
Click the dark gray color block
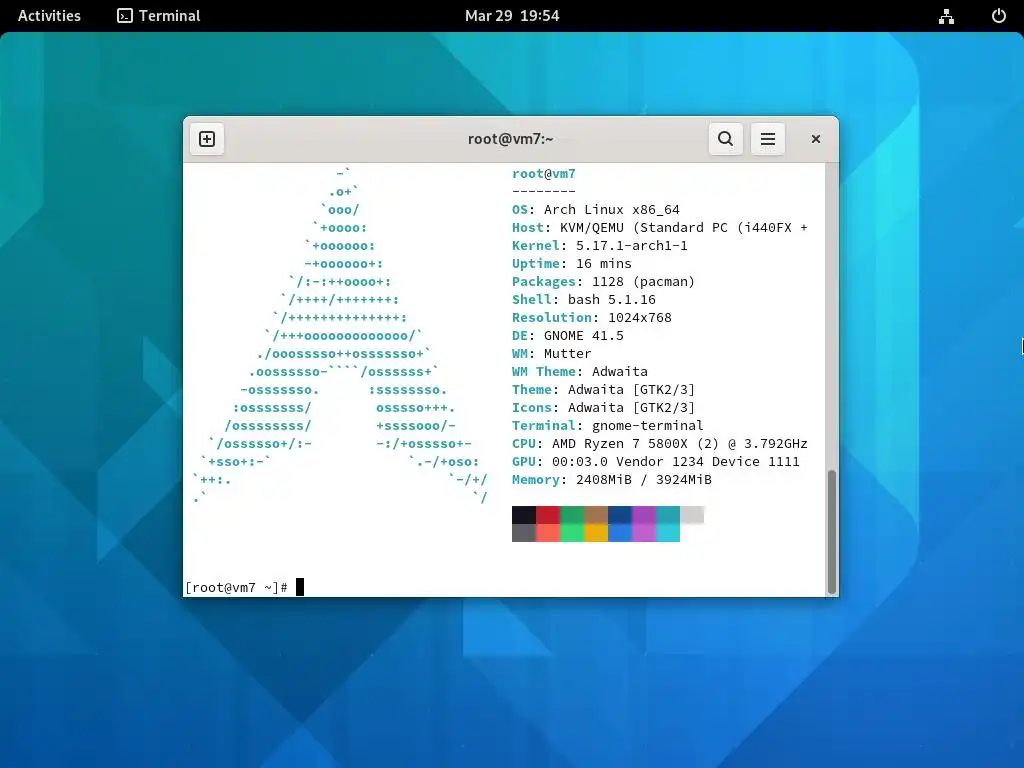(524, 533)
